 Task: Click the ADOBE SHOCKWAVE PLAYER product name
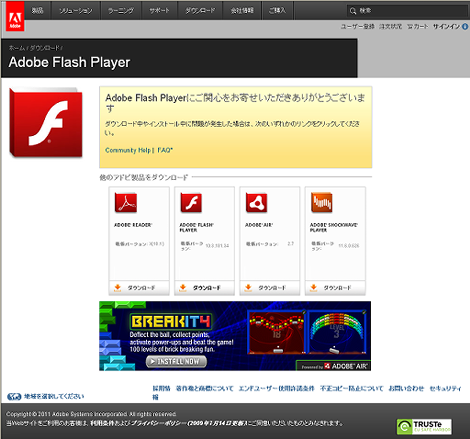coord(334,227)
